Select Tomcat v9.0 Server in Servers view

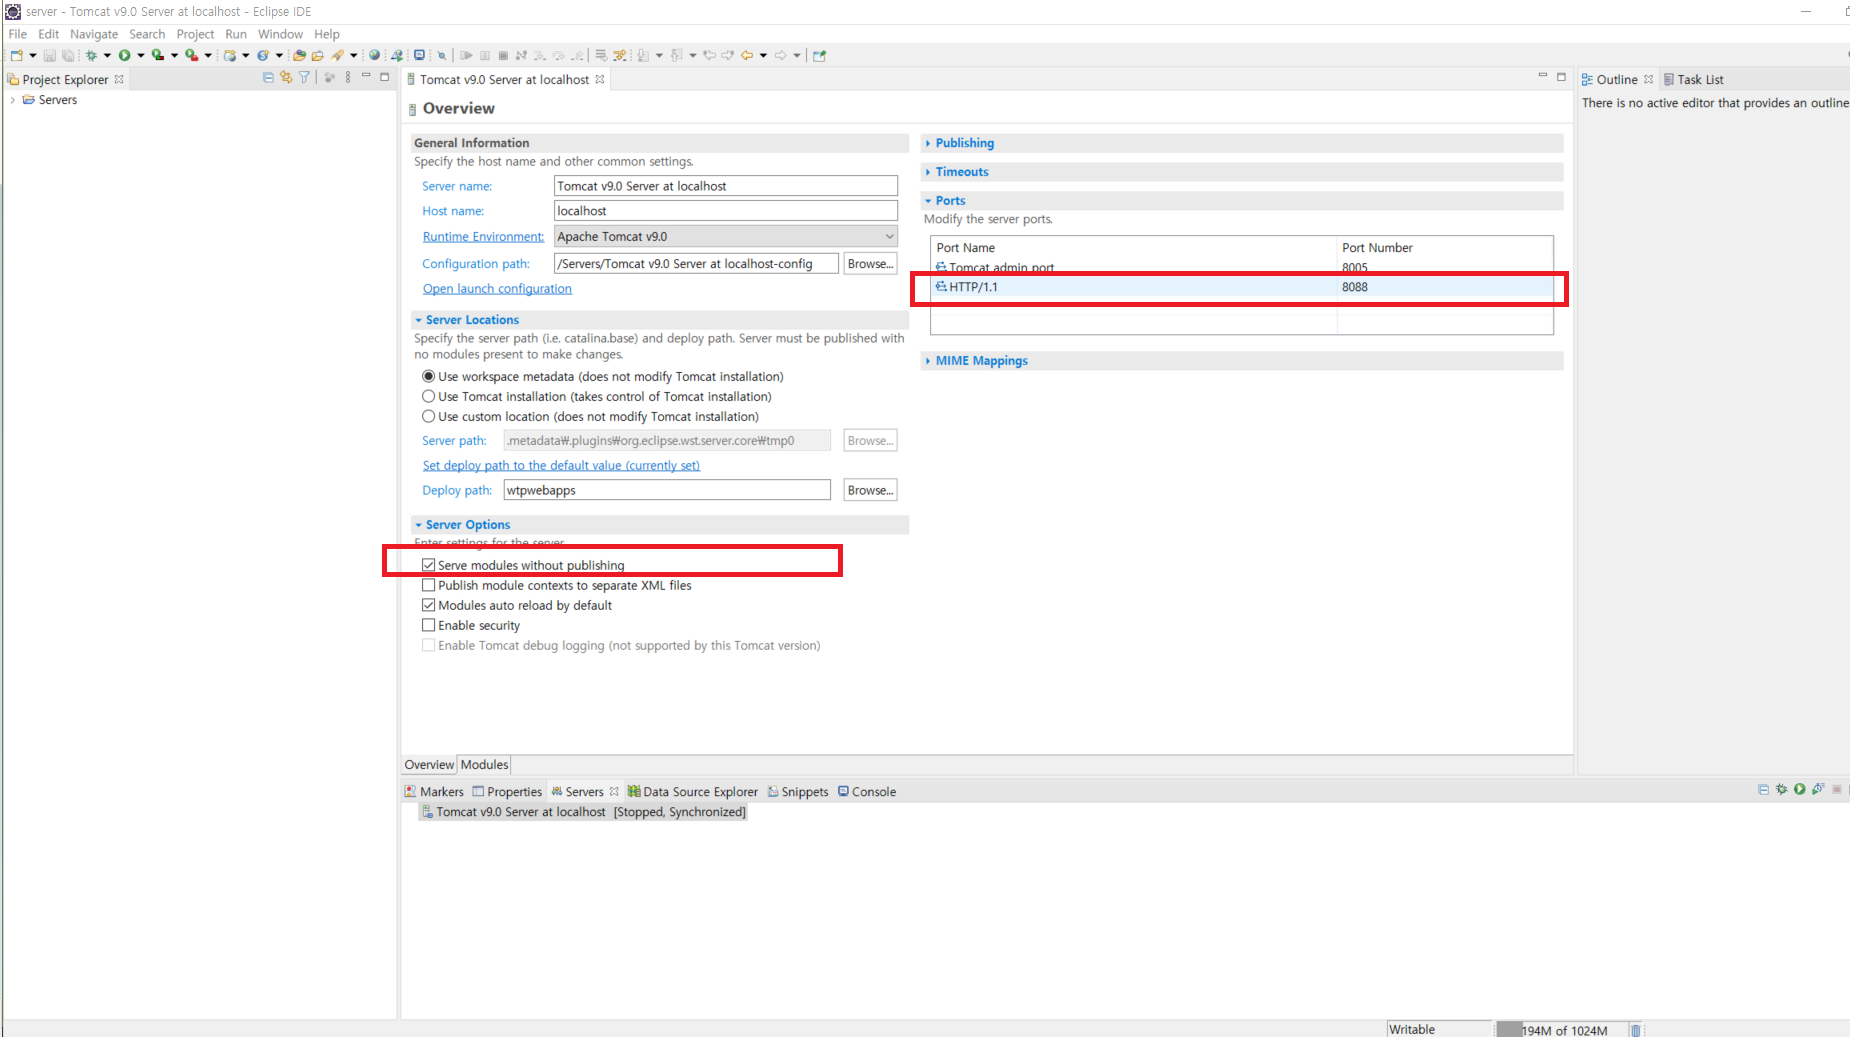pos(584,812)
